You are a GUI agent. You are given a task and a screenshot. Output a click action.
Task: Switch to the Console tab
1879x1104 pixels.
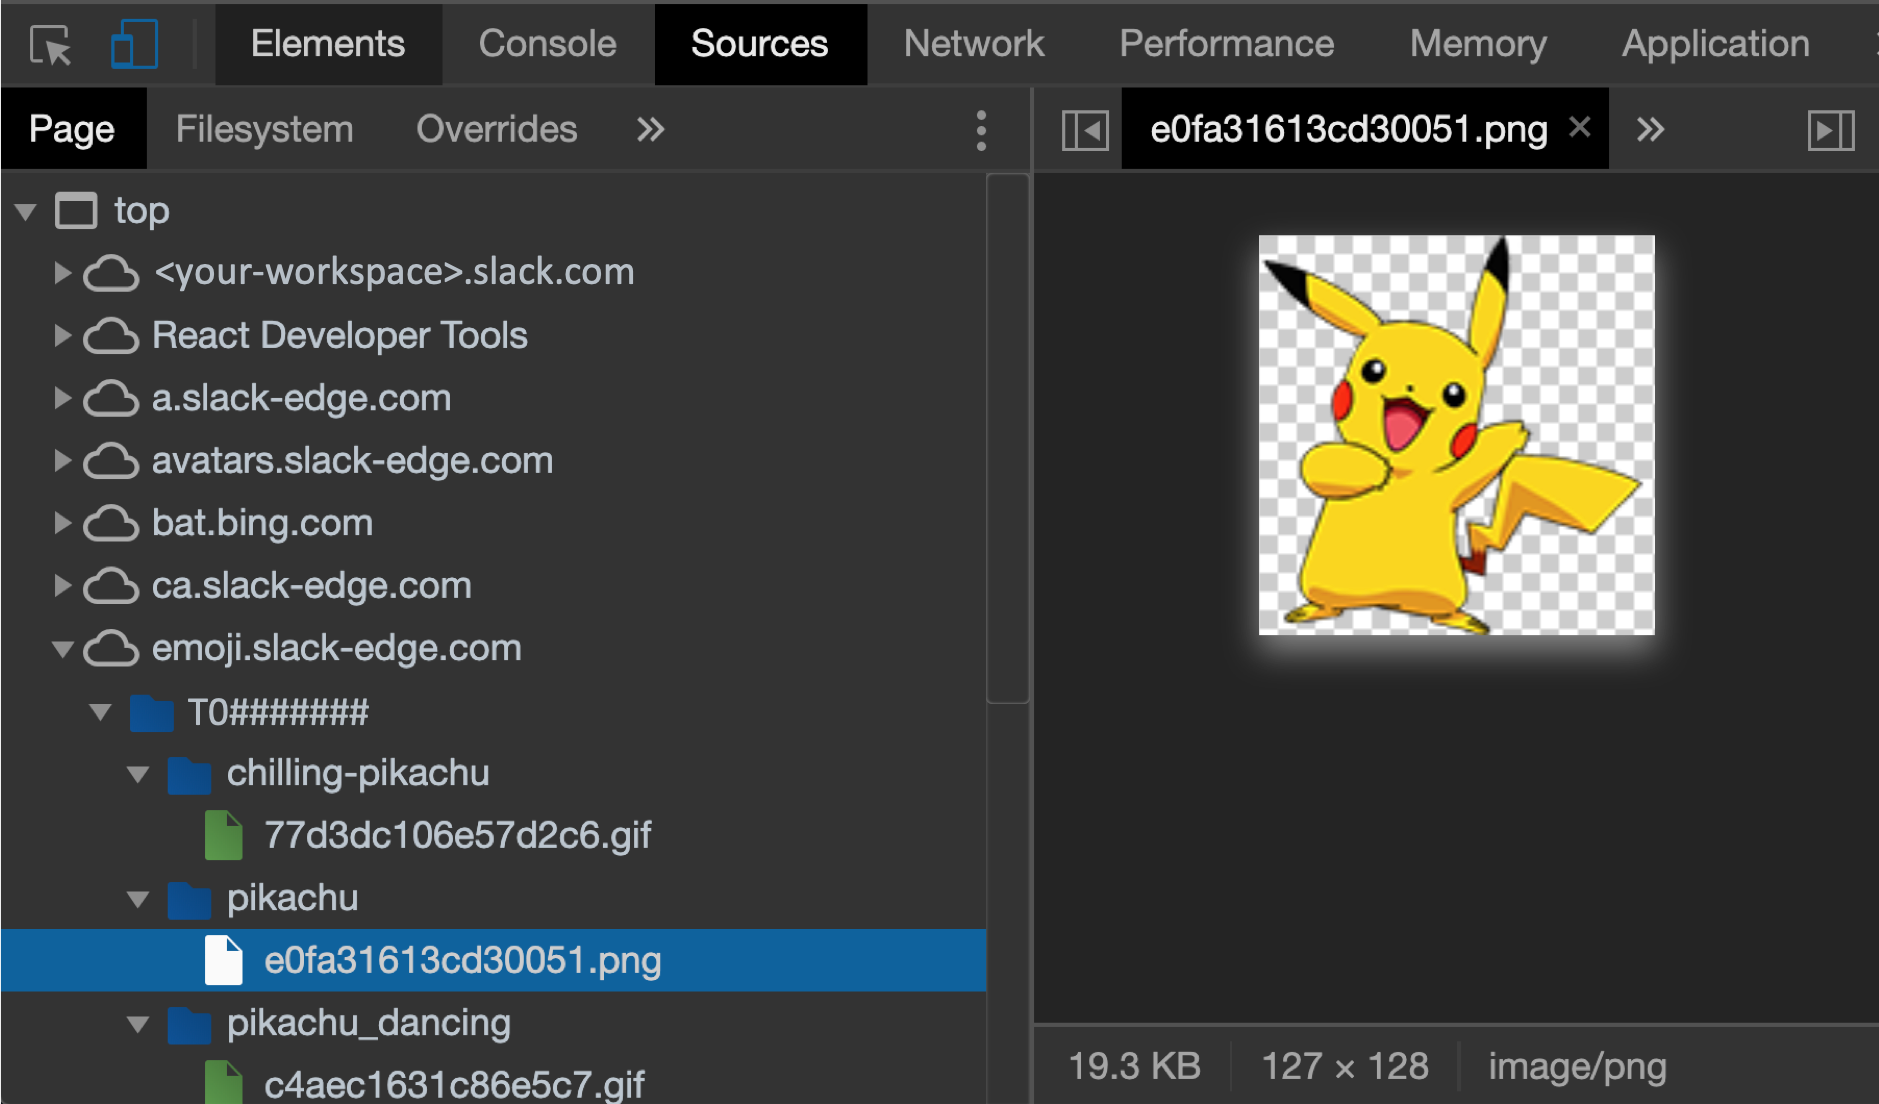click(x=547, y=44)
